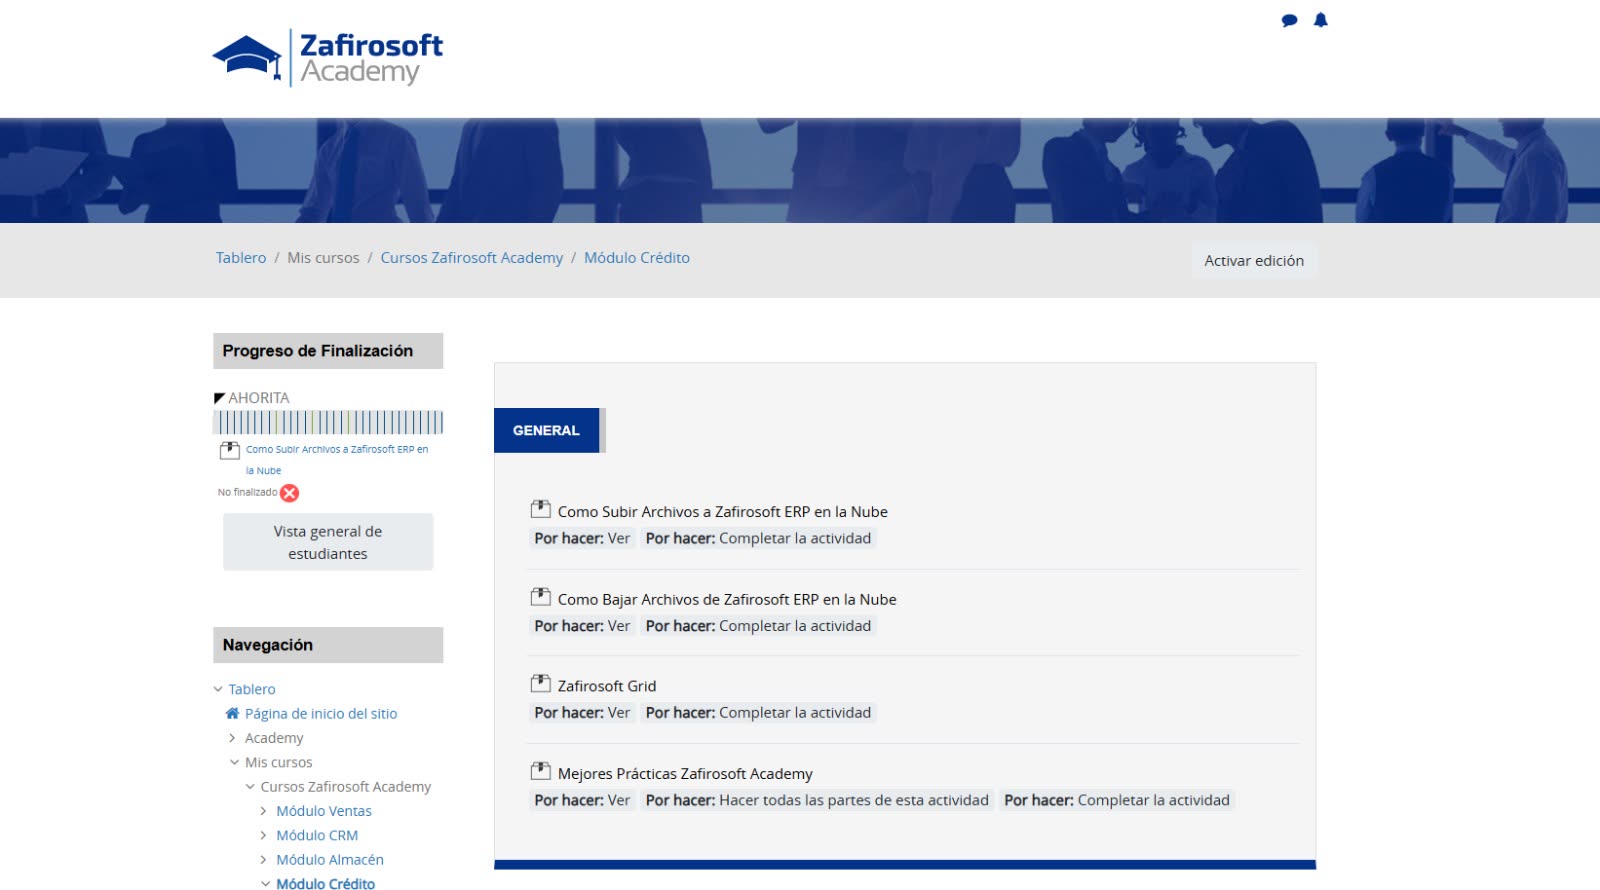This screenshot has width=1600, height=890.
Task: Open Módulo Crédito breadcrumb link
Action: [637, 258]
